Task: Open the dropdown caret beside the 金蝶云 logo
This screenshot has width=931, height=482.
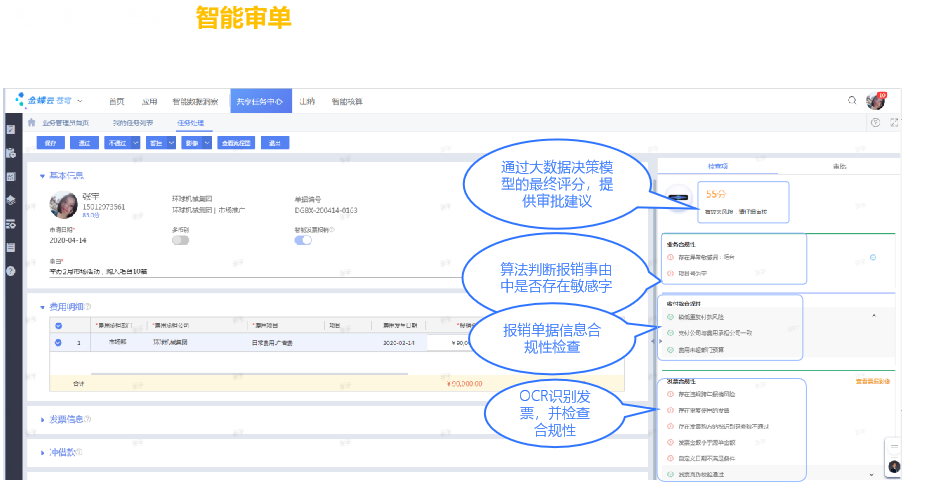Action: coord(80,101)
